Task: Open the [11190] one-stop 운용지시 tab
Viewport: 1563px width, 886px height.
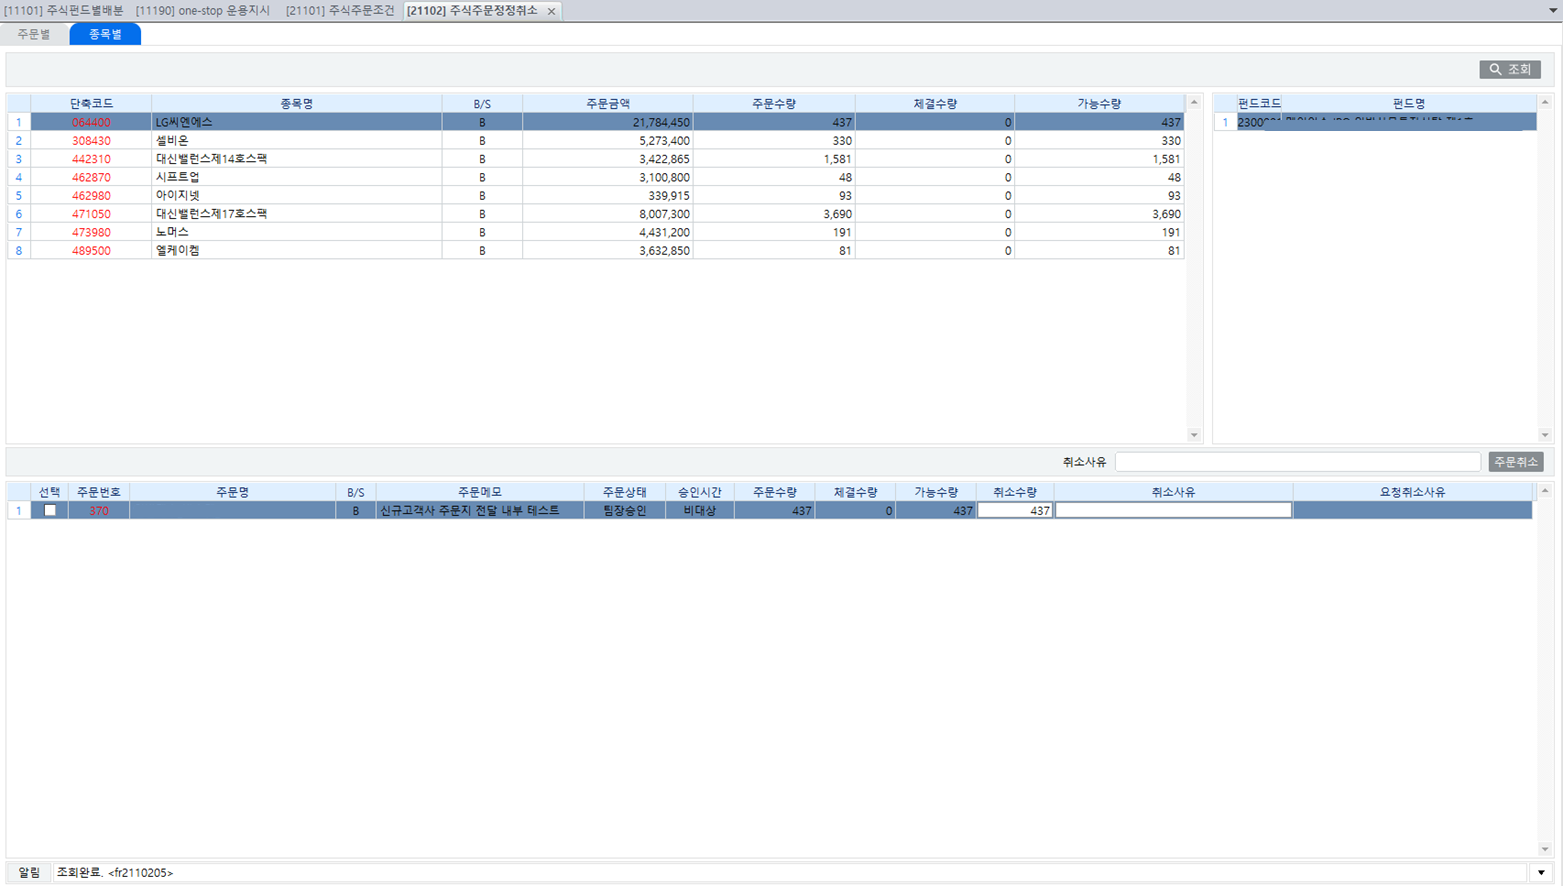Action: point(203,10)
